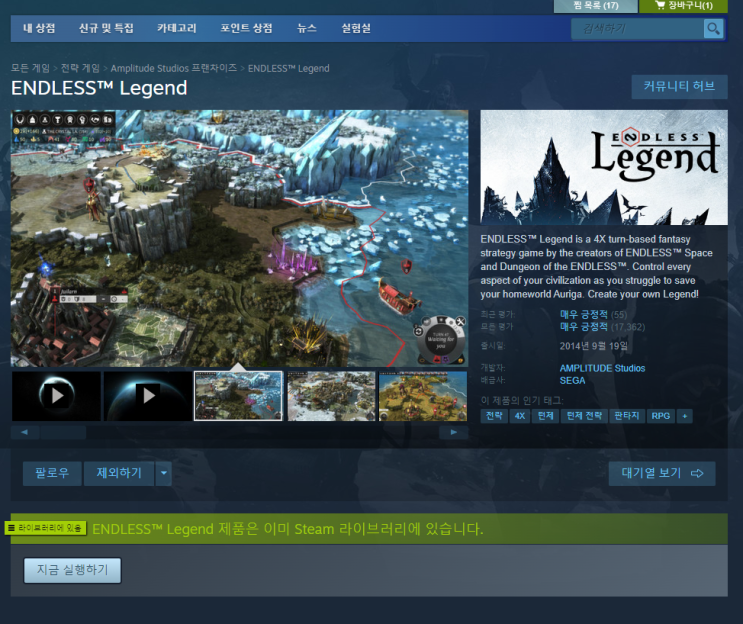Follow the 전략 게임 breadcrumb link

coord(81,68)
